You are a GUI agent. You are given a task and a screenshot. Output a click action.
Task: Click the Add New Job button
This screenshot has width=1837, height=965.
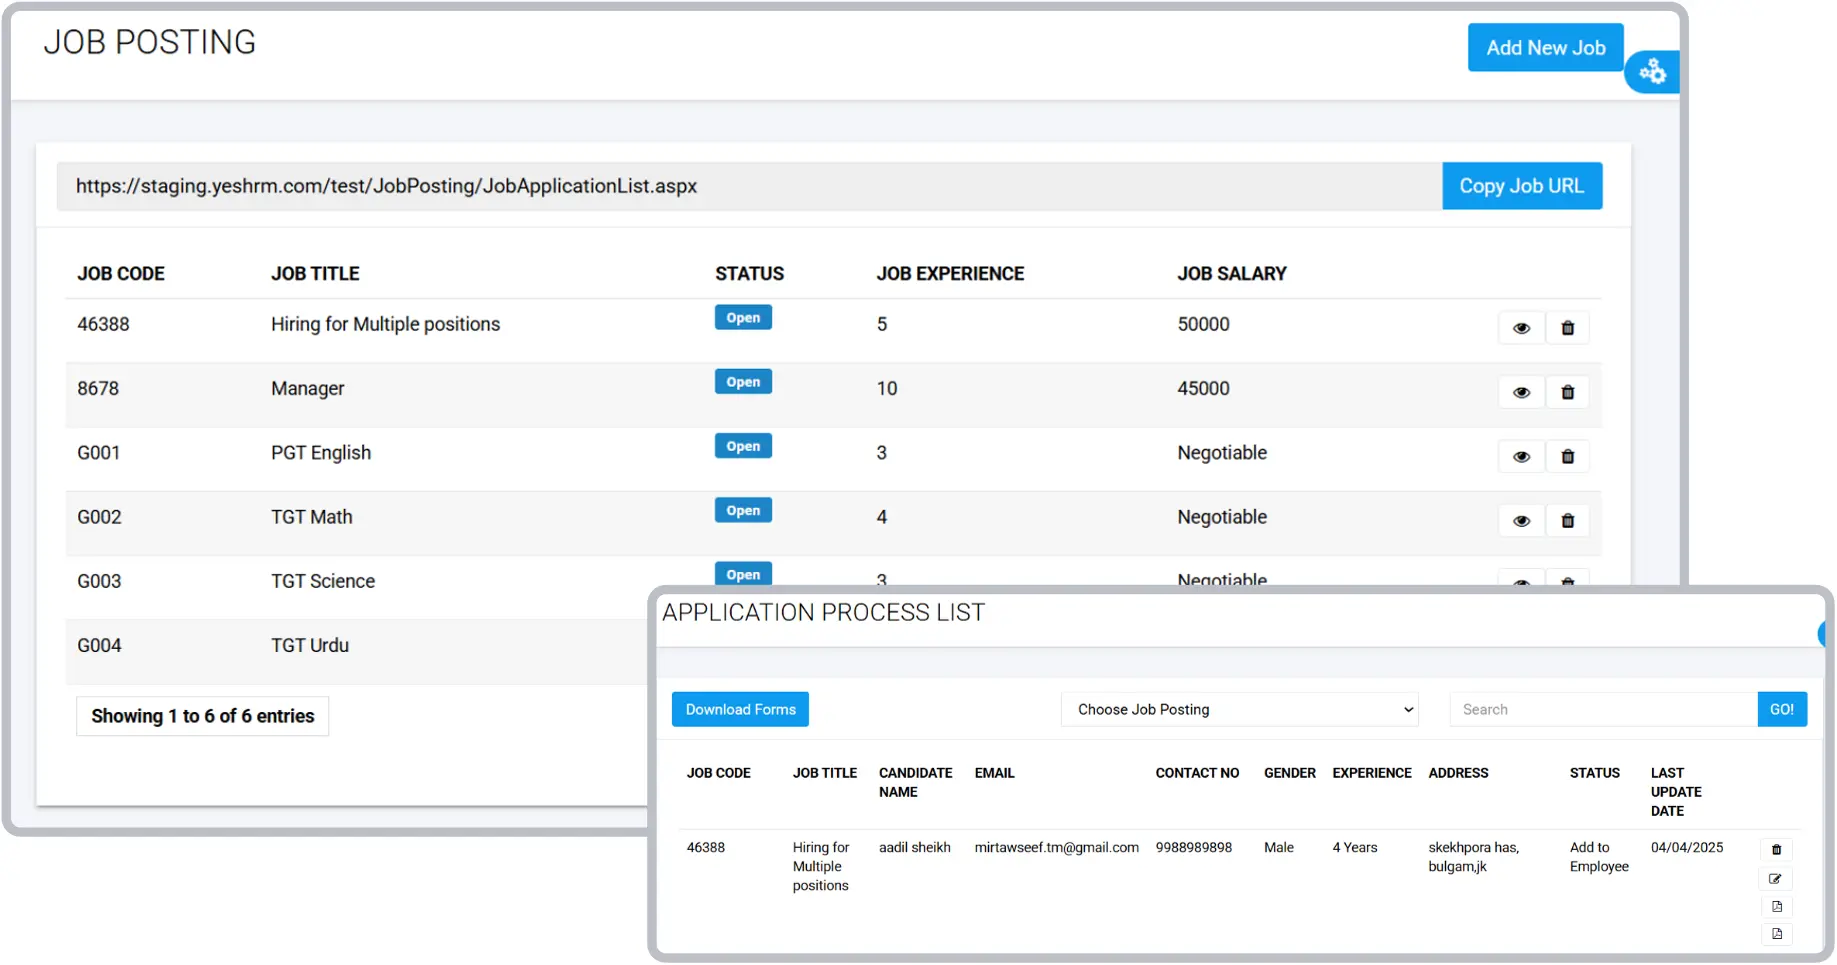pos(1545,47)
